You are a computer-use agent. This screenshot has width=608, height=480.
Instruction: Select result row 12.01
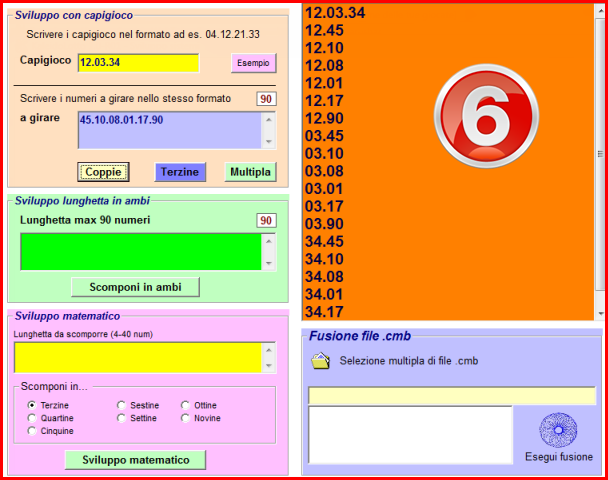324,83
